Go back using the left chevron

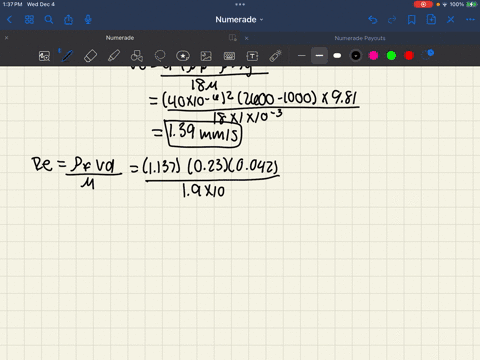point(9,20)
